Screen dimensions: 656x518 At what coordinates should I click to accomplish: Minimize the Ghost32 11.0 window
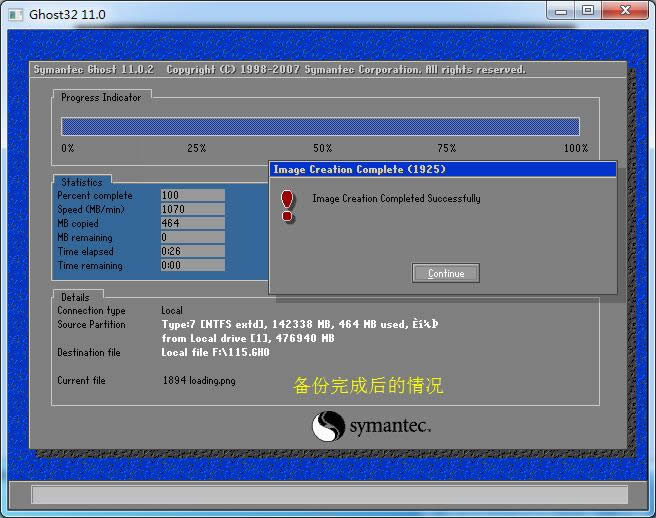coord(563,11)
